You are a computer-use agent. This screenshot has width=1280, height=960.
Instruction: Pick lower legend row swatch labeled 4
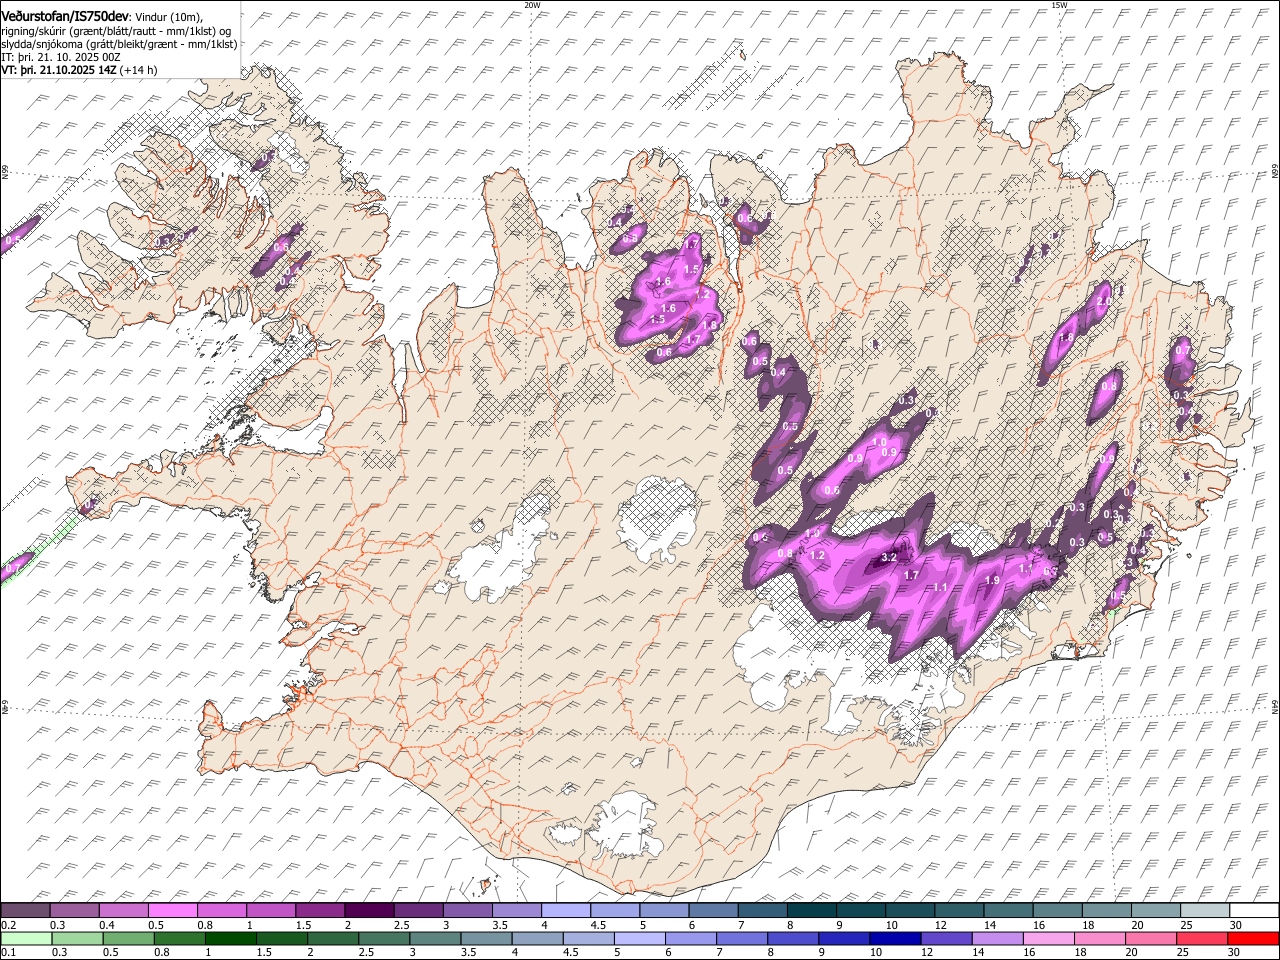click(x=537, y=938)
